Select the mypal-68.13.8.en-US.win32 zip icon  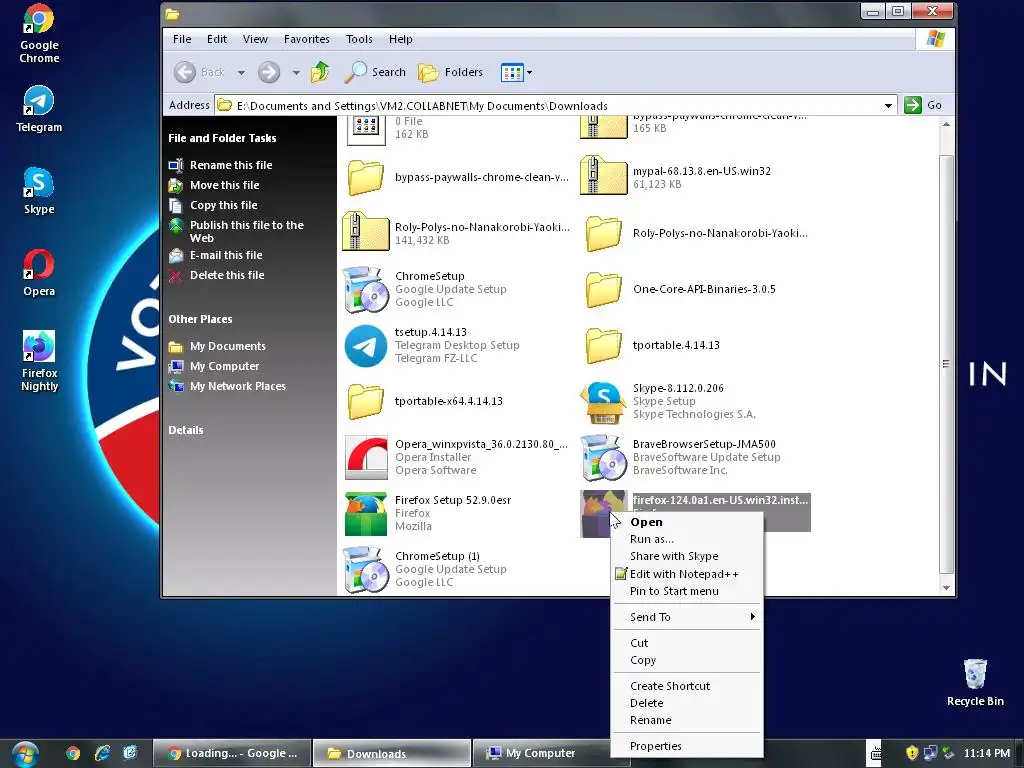point(603,176)
